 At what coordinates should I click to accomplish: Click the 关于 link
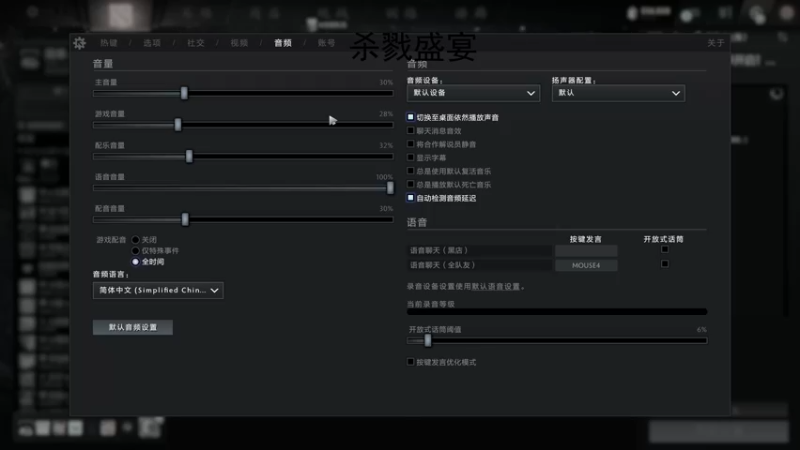(x=715, y=43)
